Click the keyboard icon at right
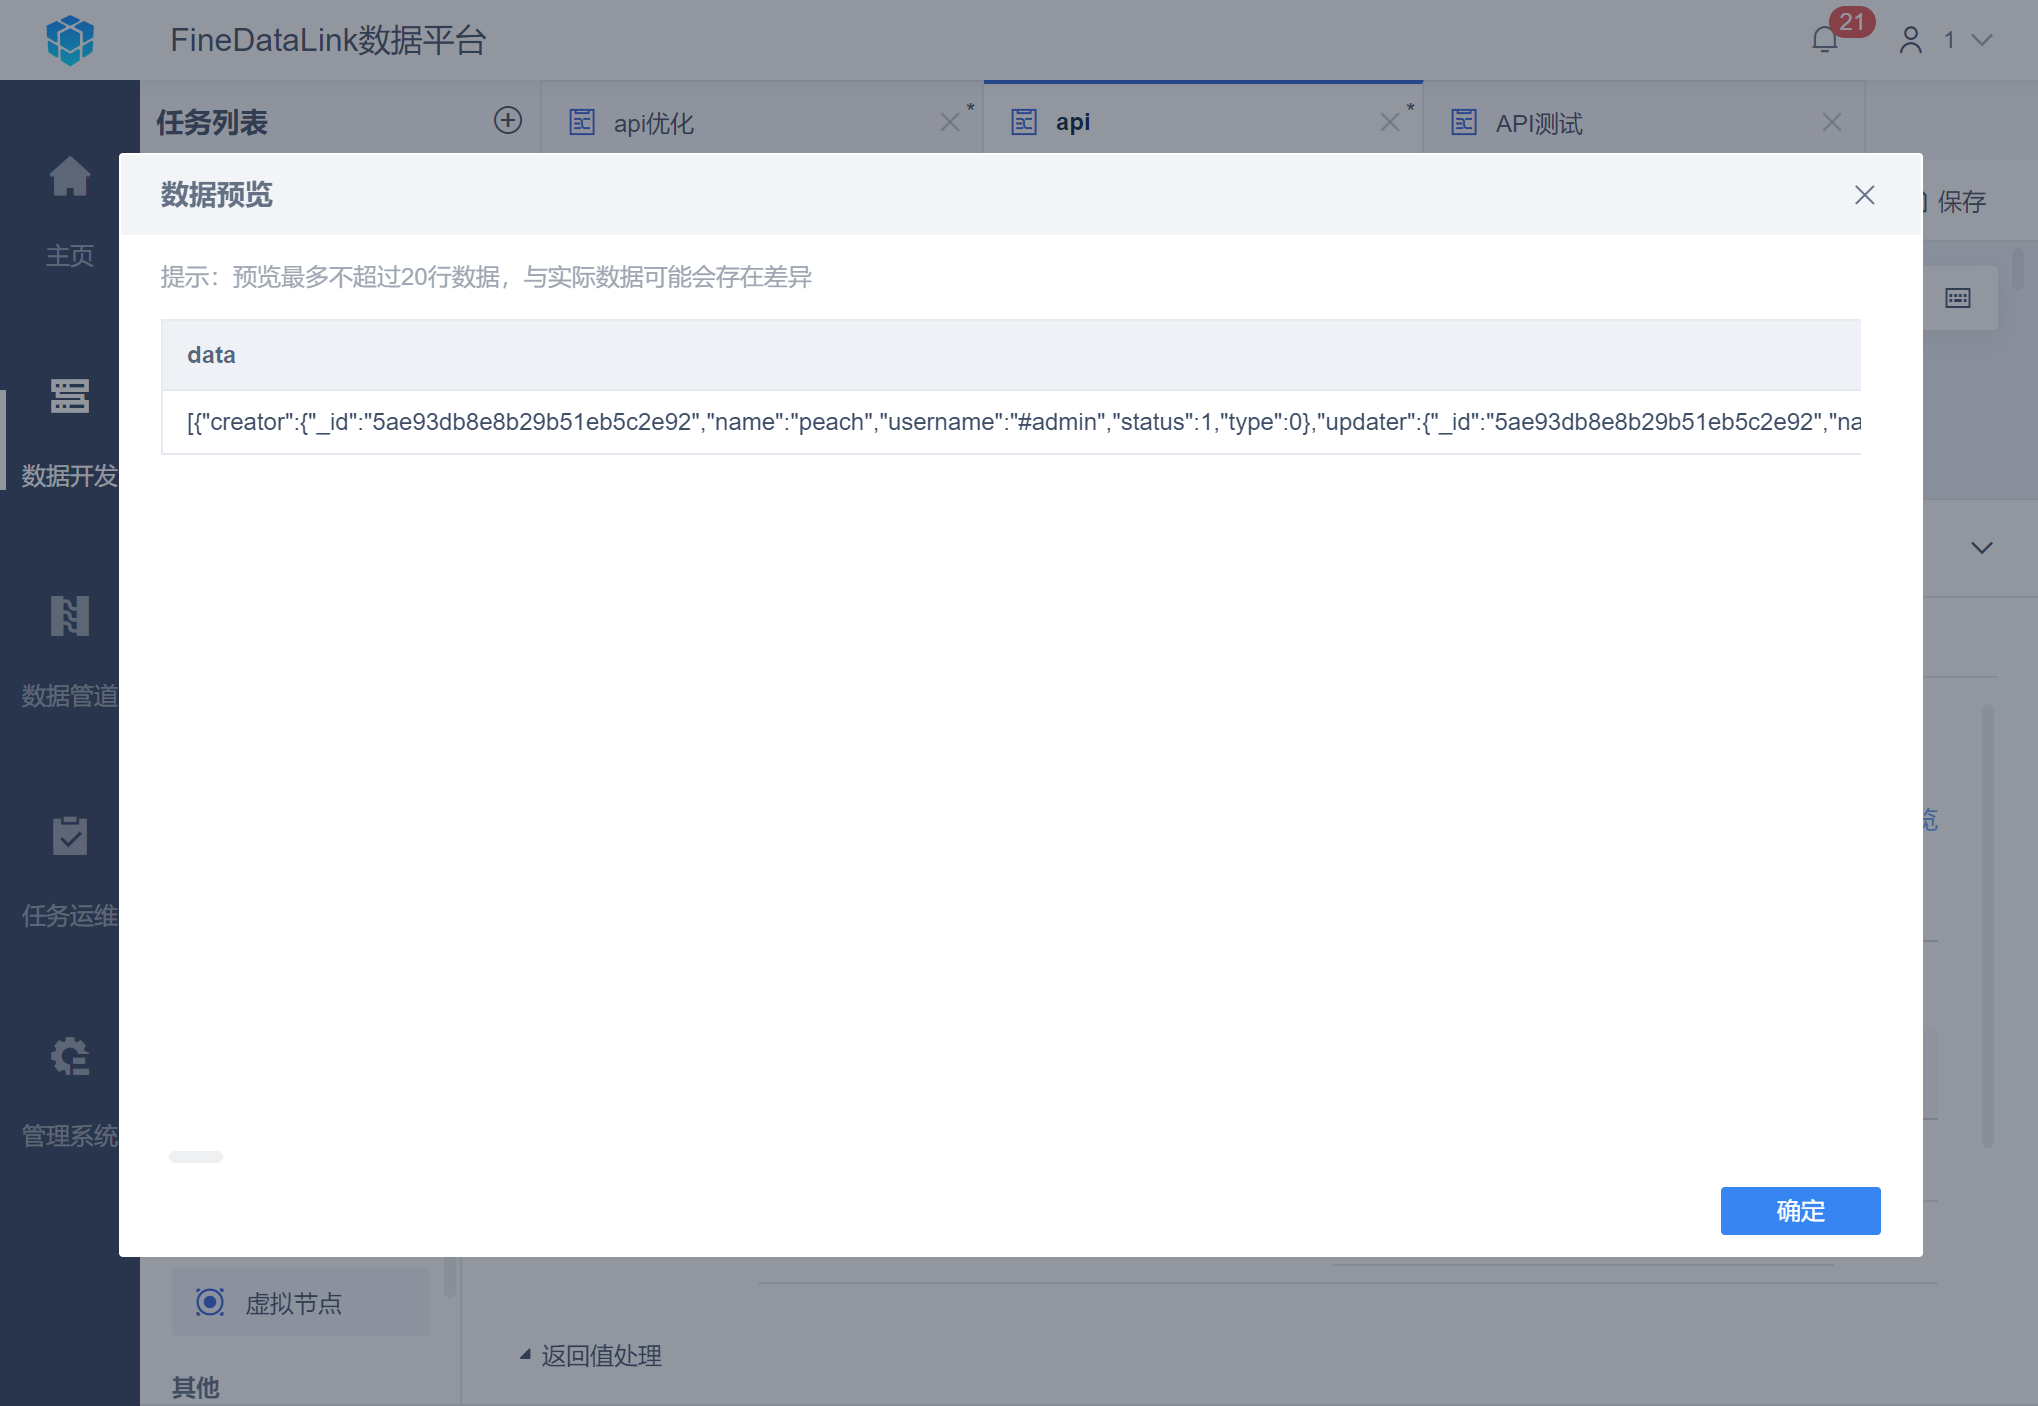This screenshot has height=1406, width=2038. click(1957, 298)
